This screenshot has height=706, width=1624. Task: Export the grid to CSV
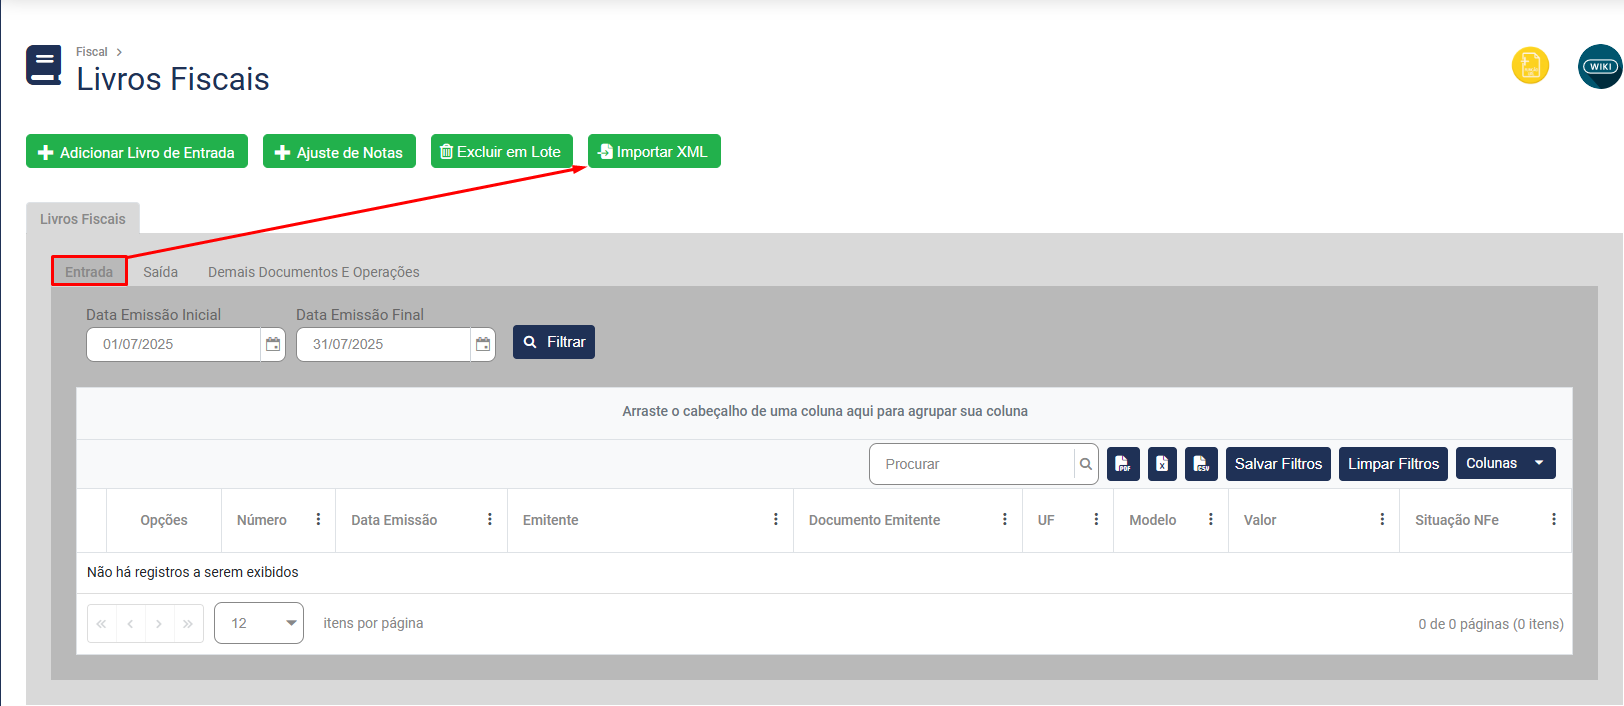pyautogui.click(x=1201, y=464)
